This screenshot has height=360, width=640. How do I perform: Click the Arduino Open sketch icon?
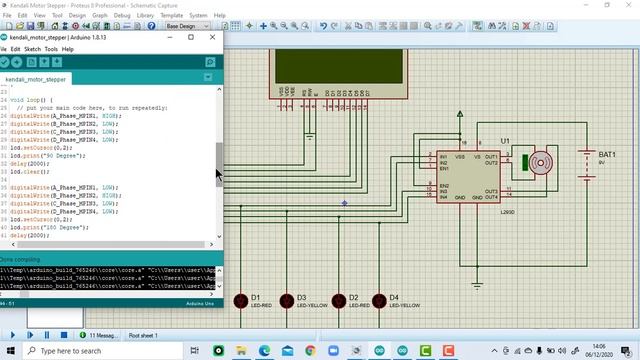(44, 62)
